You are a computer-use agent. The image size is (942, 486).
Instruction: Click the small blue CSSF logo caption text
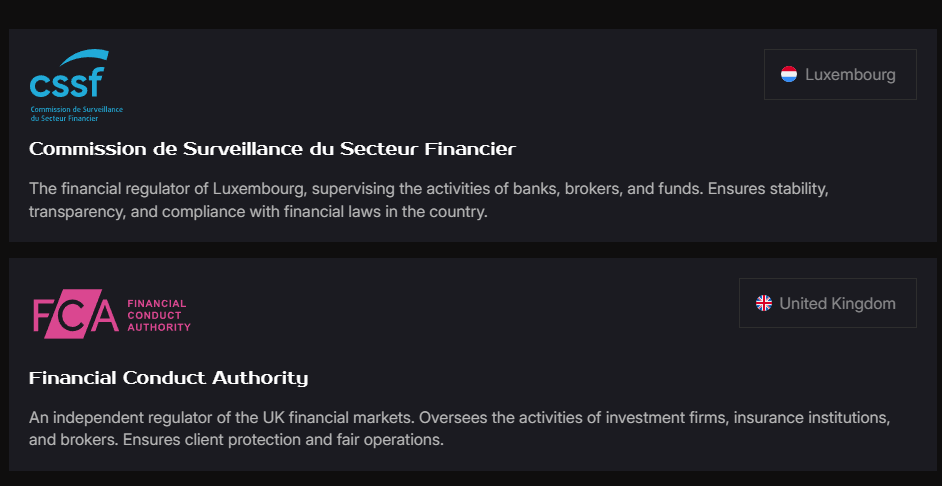[77, 112]
